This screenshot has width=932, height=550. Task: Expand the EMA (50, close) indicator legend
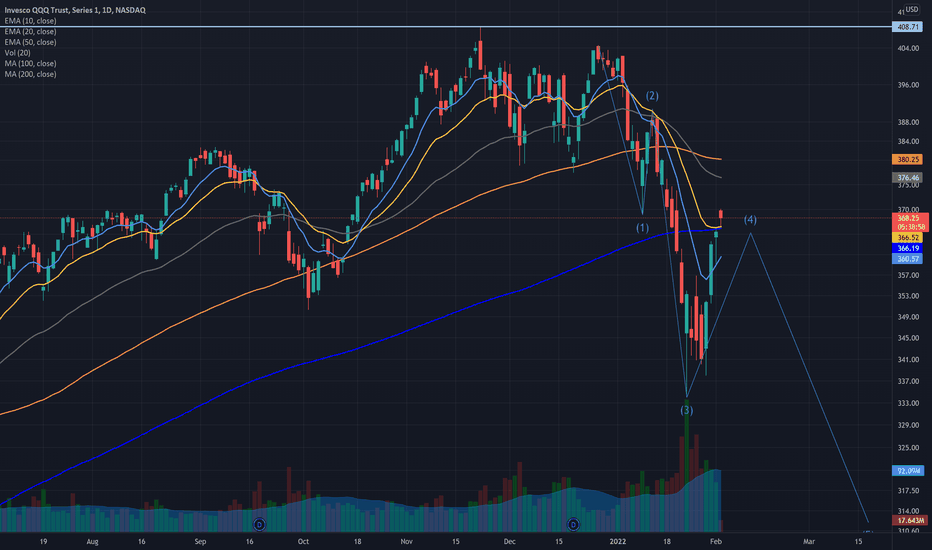30,42
